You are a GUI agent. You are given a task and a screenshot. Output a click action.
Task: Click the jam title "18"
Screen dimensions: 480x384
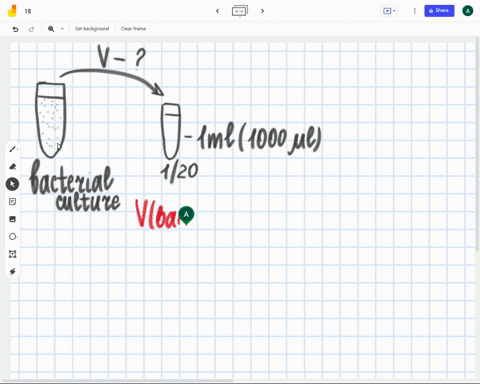[x=28, y=11]
